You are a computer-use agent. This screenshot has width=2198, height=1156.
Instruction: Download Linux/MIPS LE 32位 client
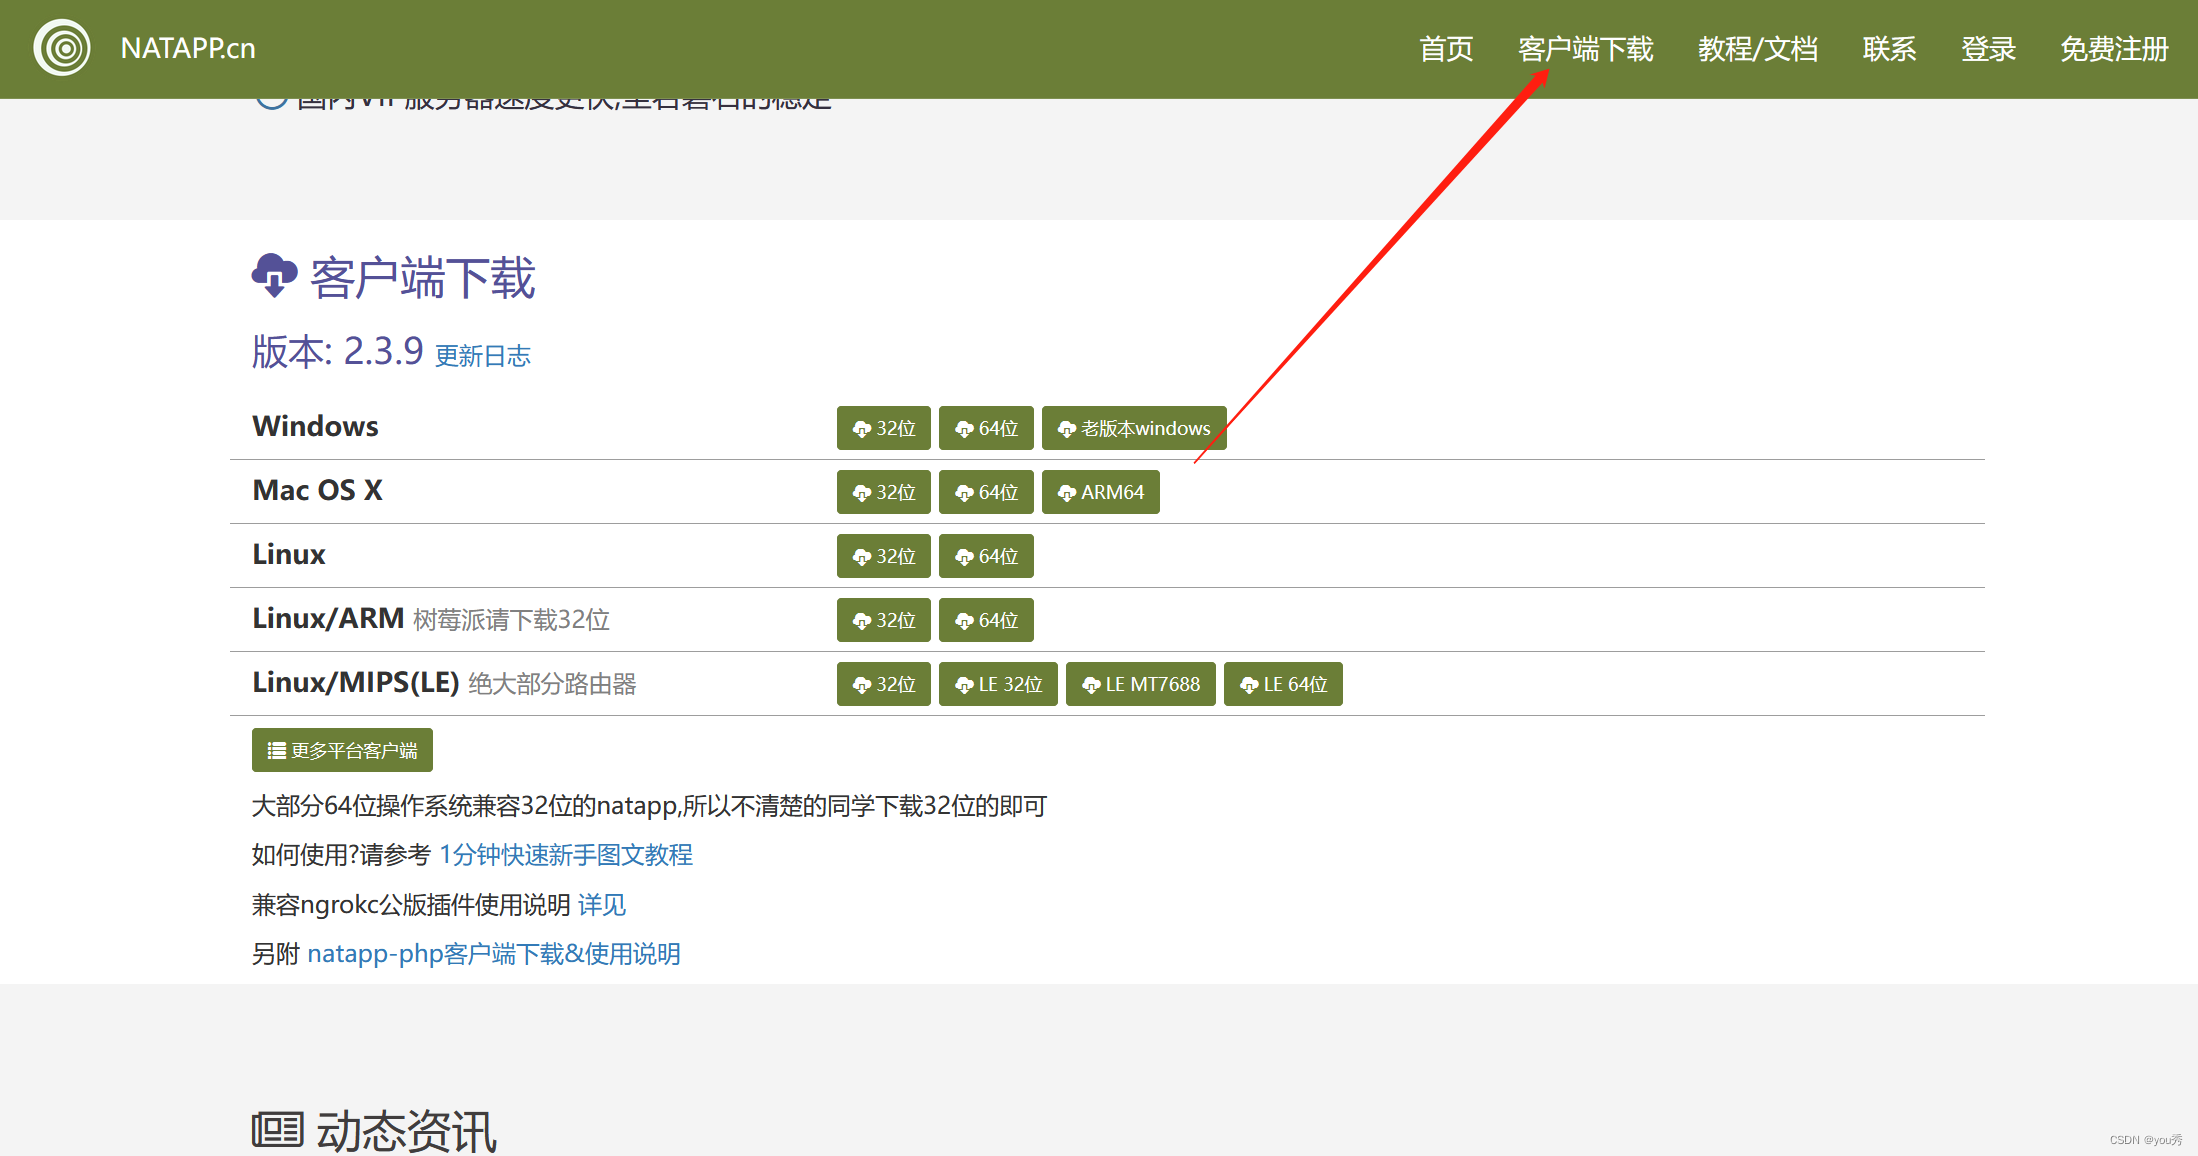[x=998, y=684]
